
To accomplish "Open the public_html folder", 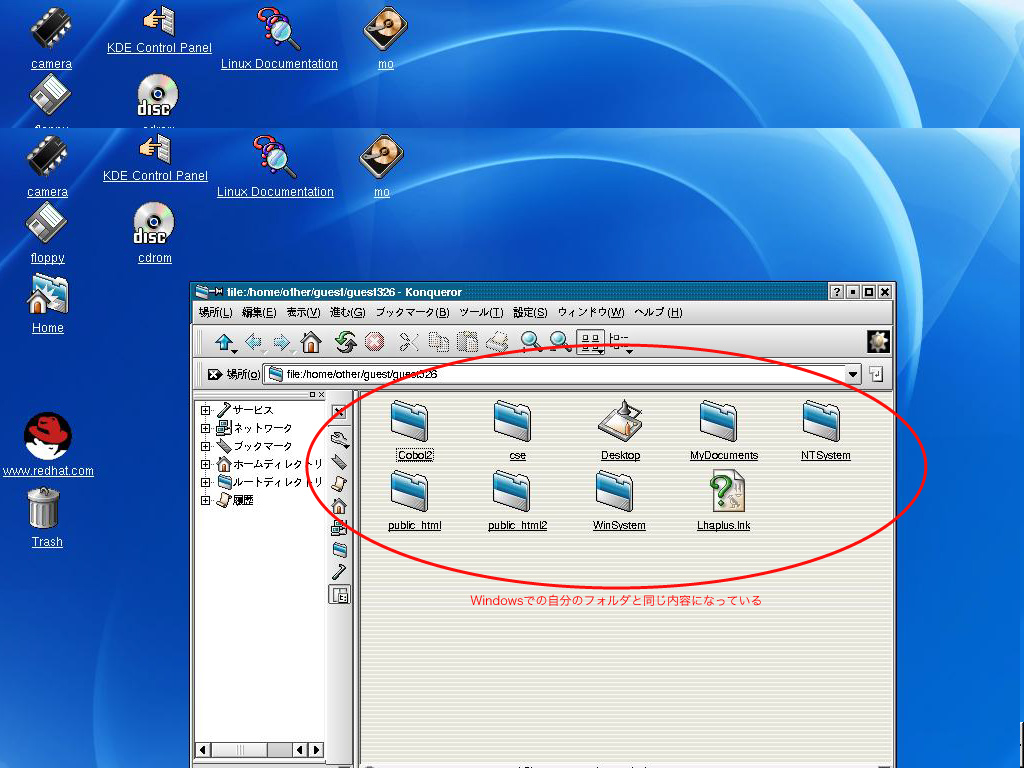I will 411,501.
